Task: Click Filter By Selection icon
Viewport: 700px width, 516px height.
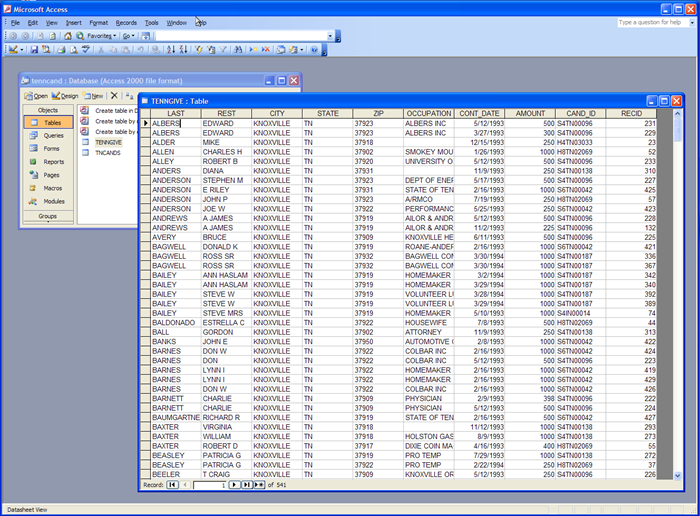Action: [199, 50]
